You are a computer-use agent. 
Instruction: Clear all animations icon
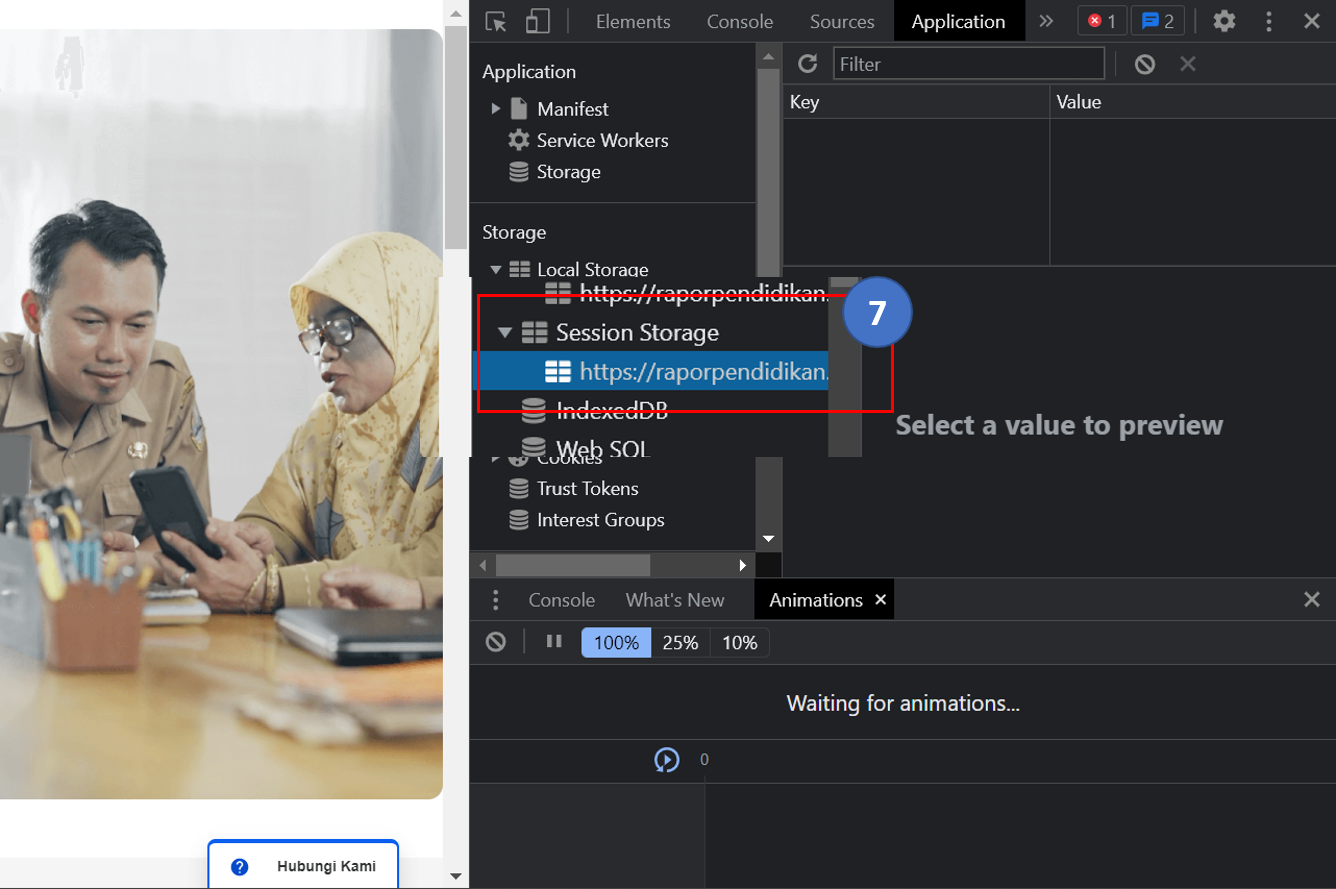coord(496,642)
